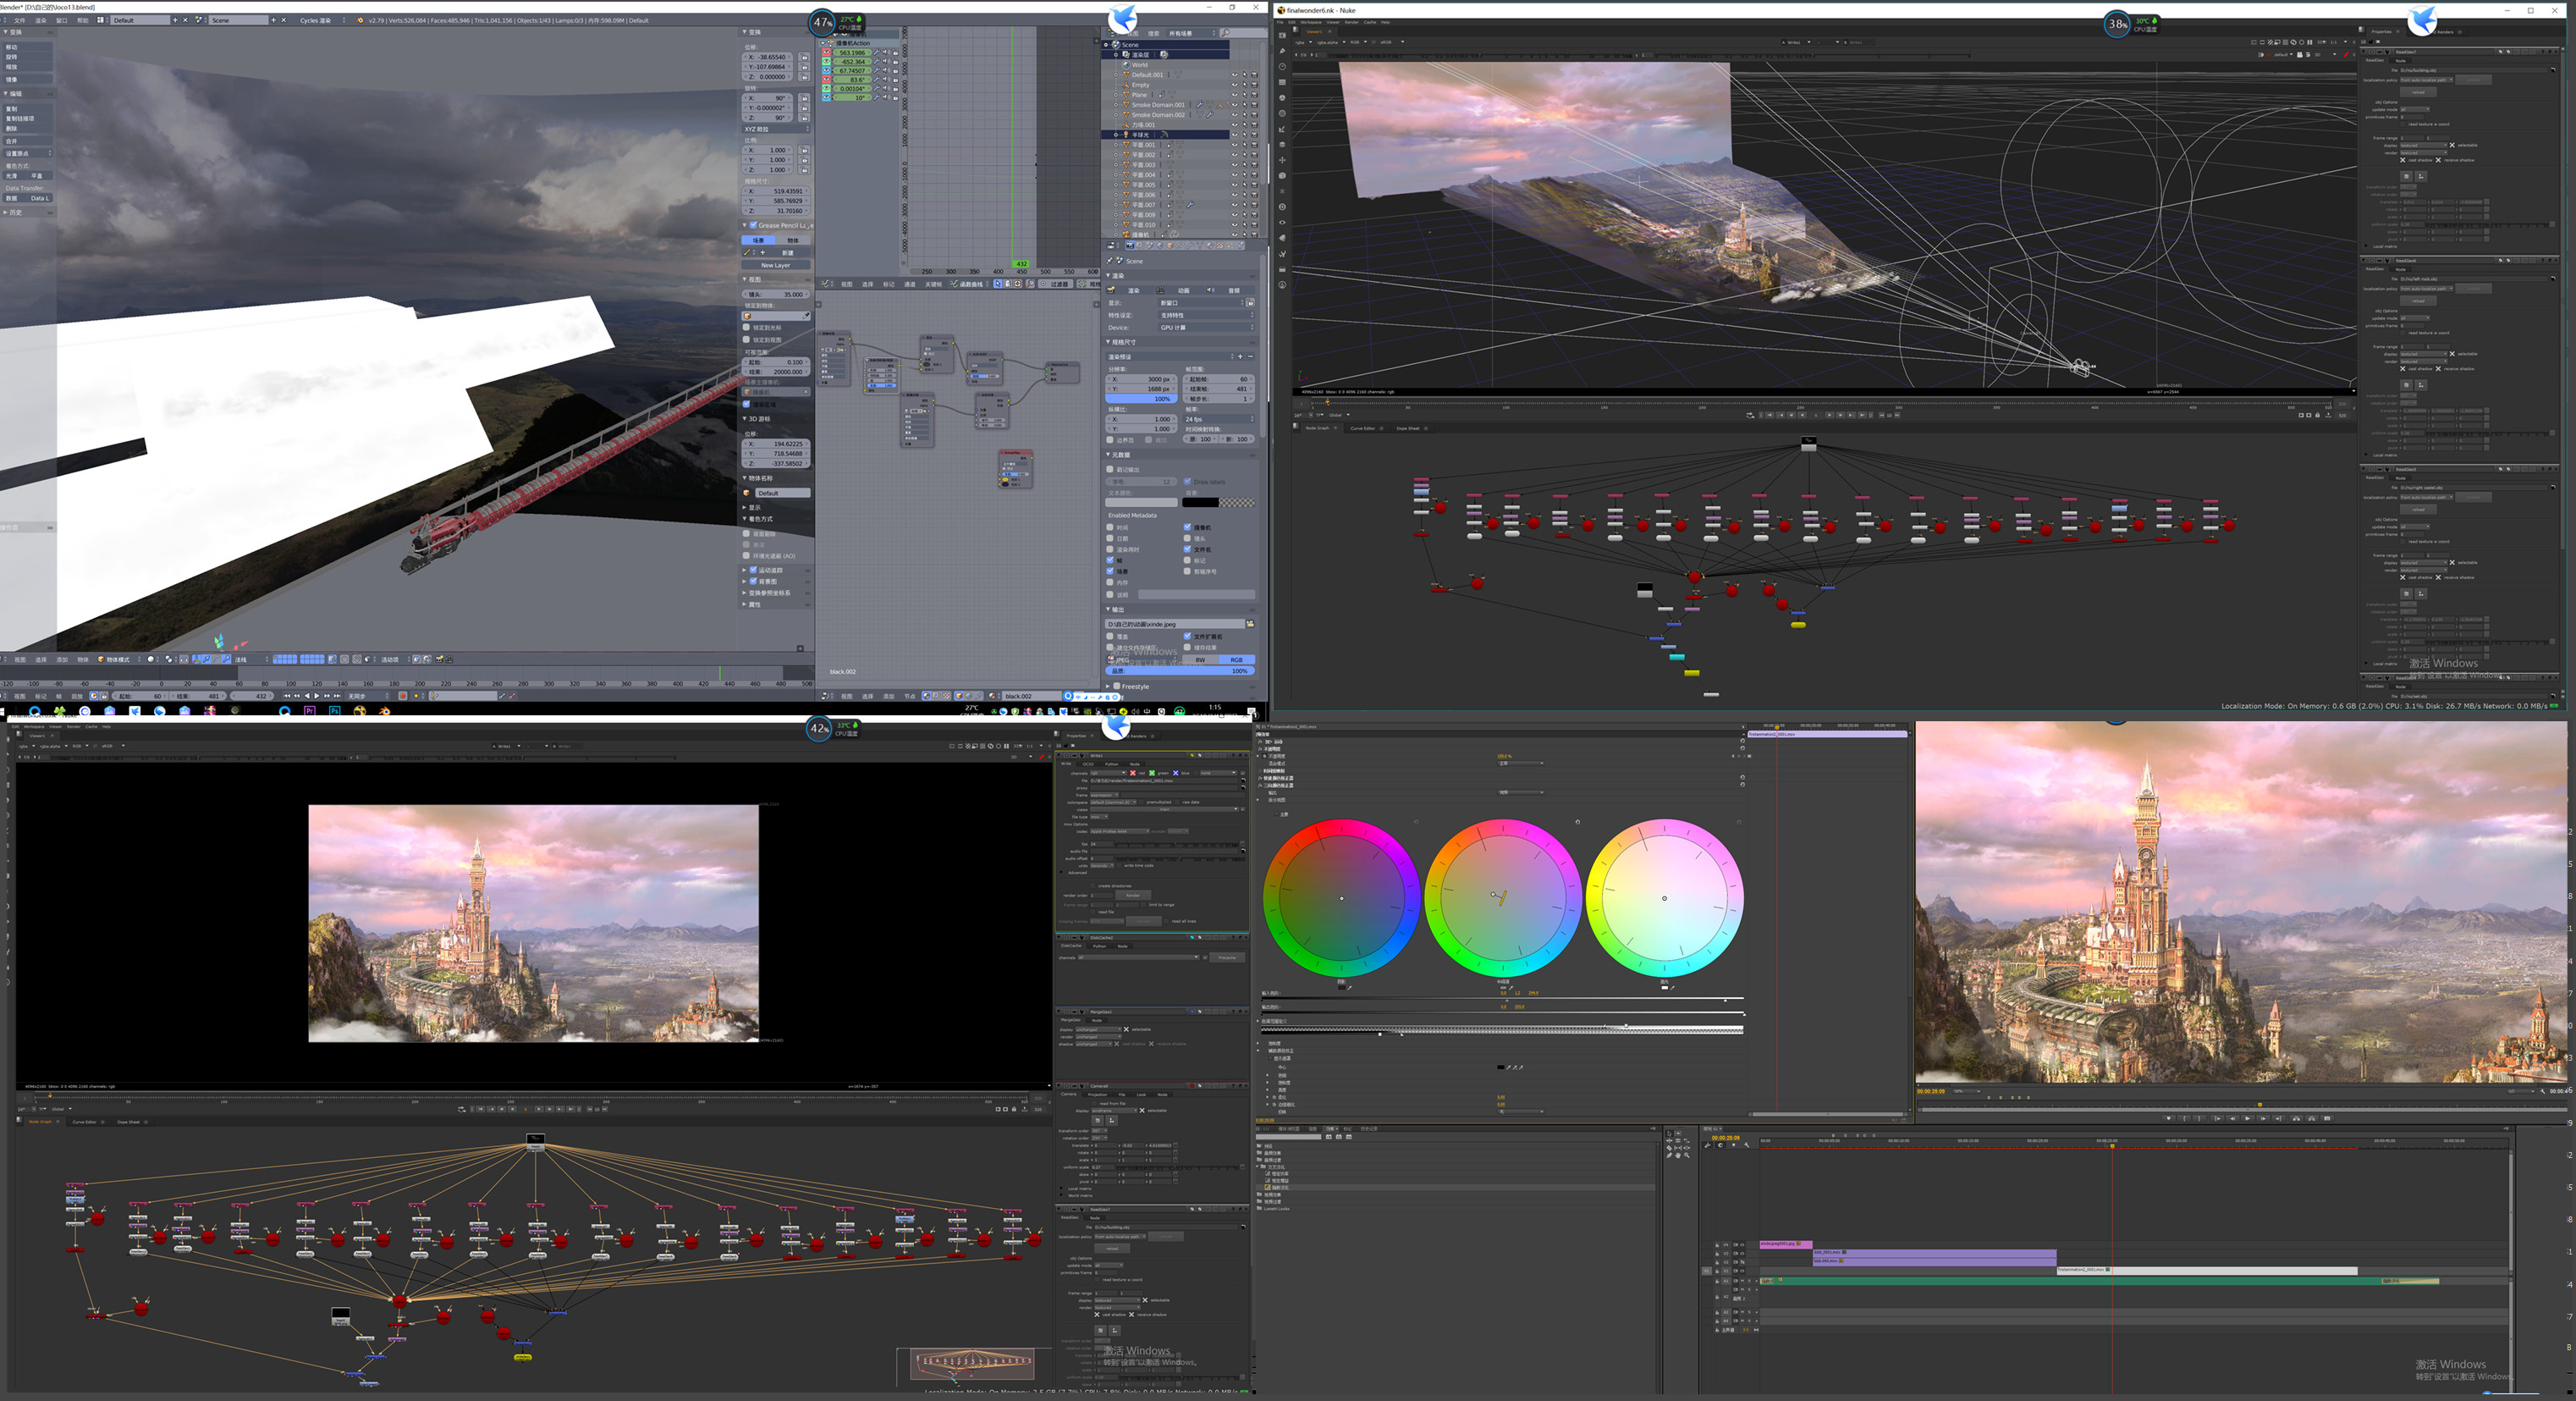Viewport: 2576px width, 1401px height.
Task: Click Blender outliner search magnifier icon
Action: coord(1225,33)
